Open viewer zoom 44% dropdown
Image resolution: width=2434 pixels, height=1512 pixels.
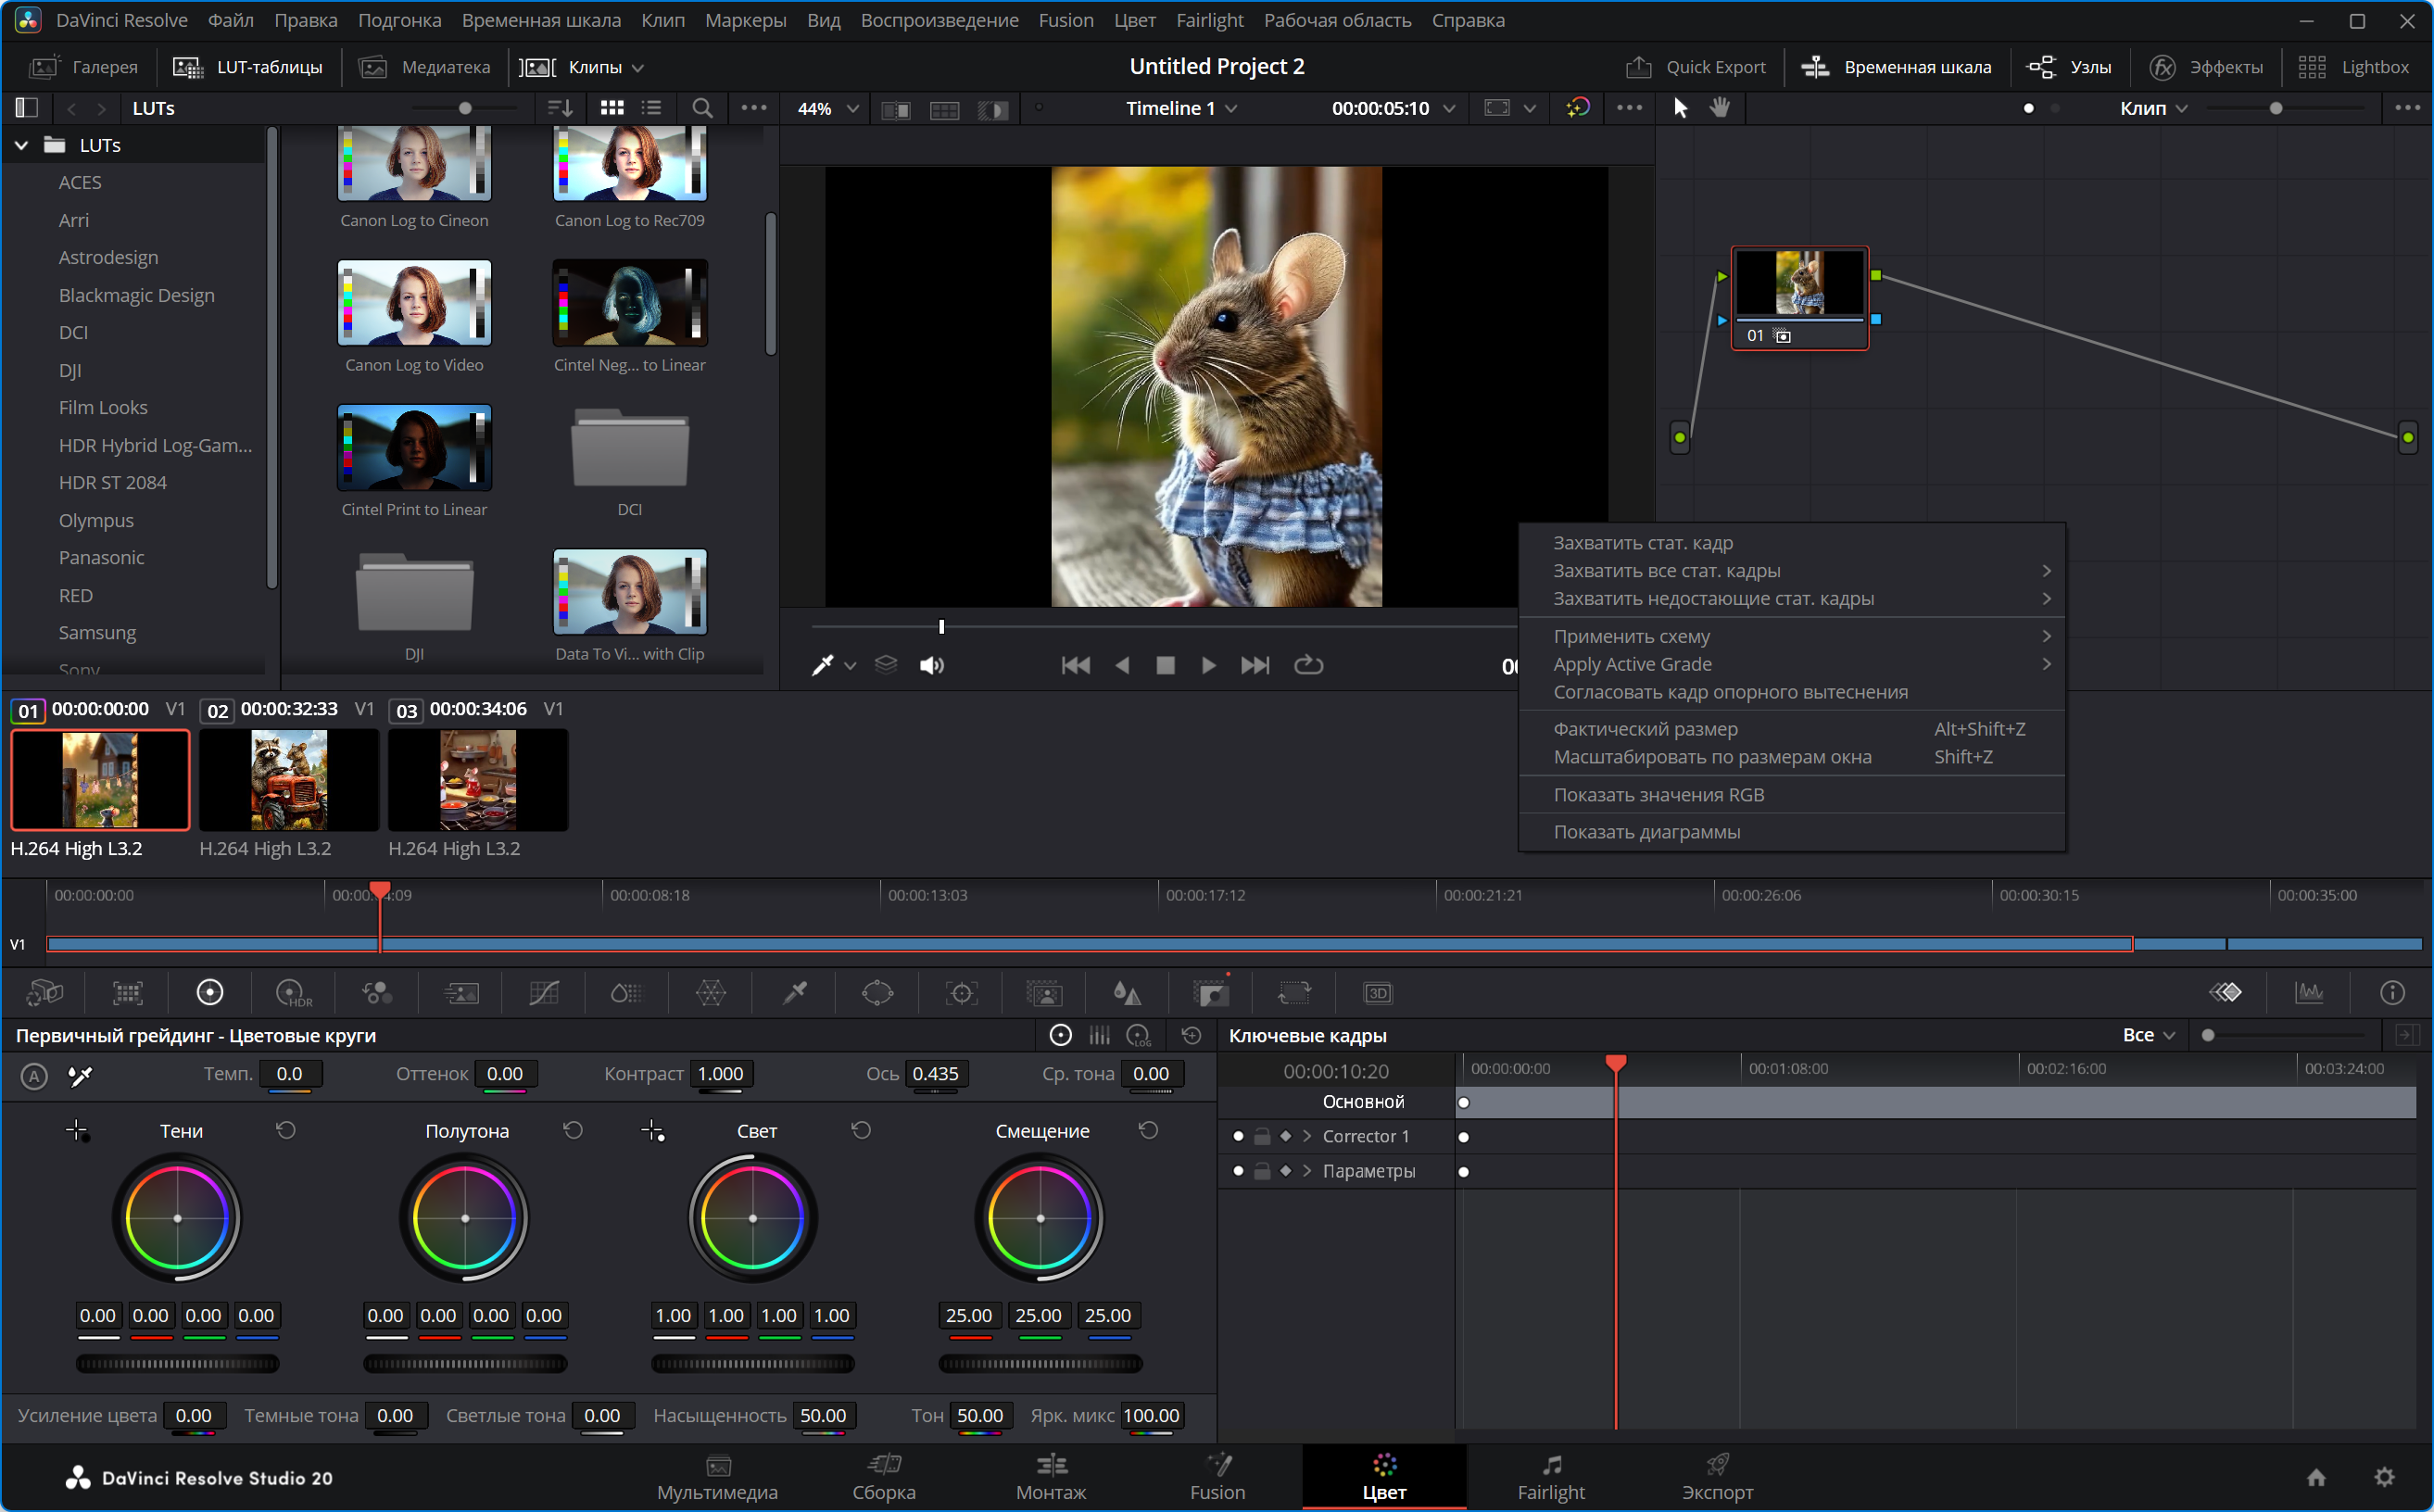click(x=829, y=108)
